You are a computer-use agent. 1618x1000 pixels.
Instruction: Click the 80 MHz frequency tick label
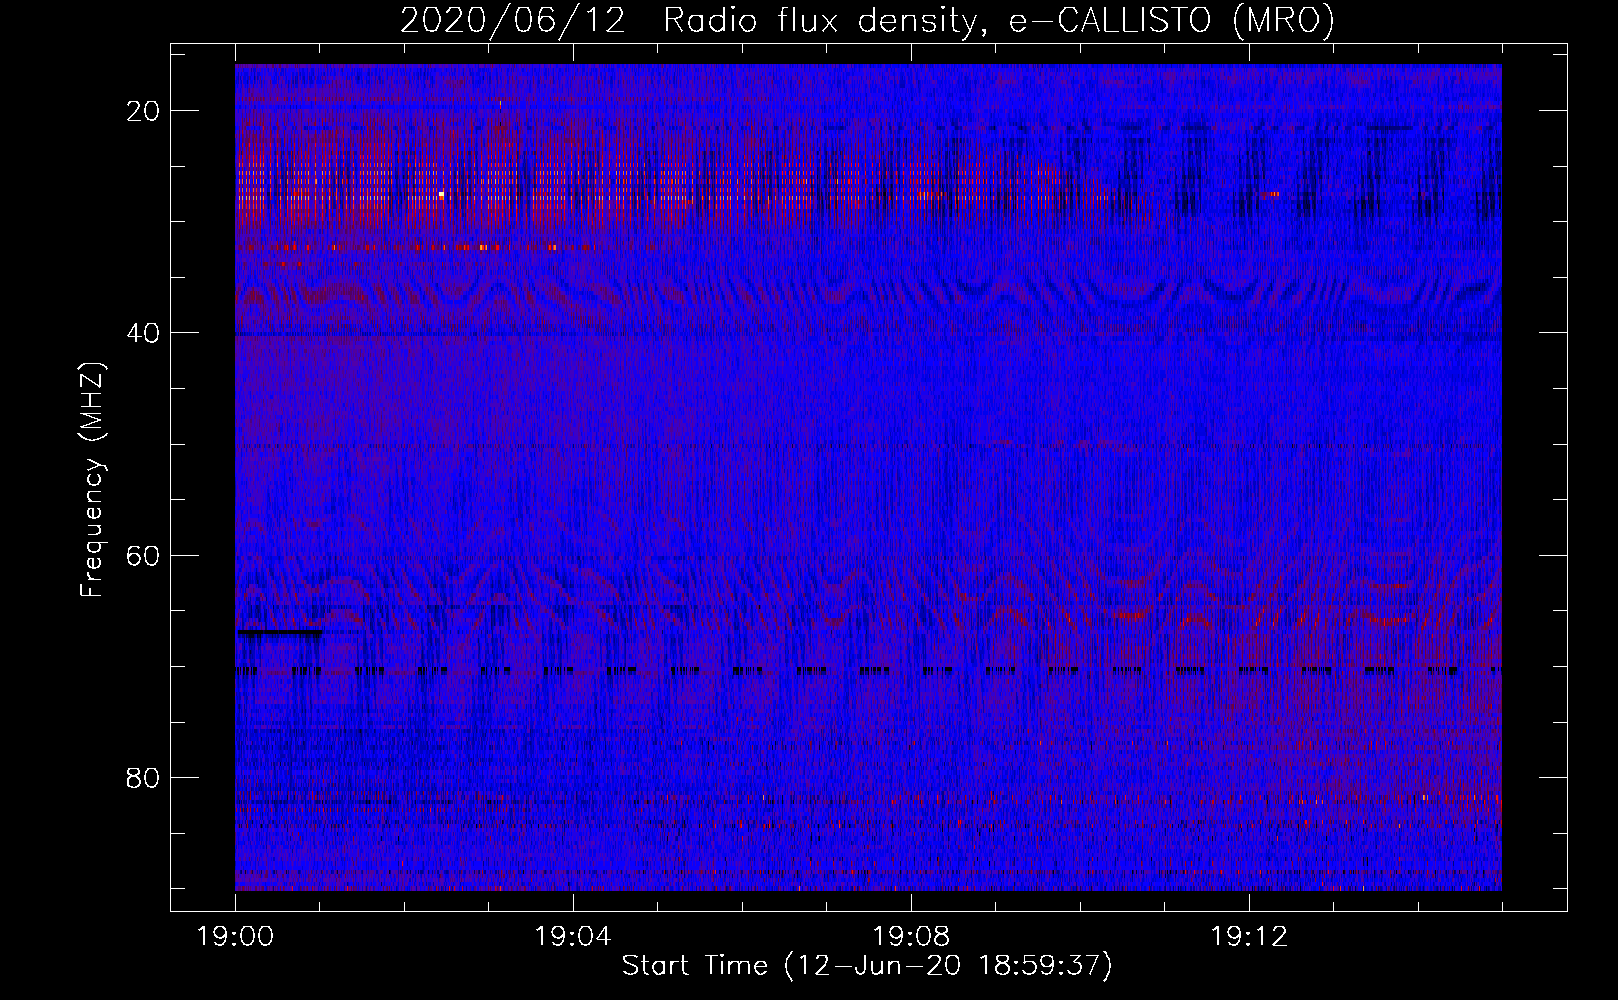pyautogui.click(x=143, y=777)
